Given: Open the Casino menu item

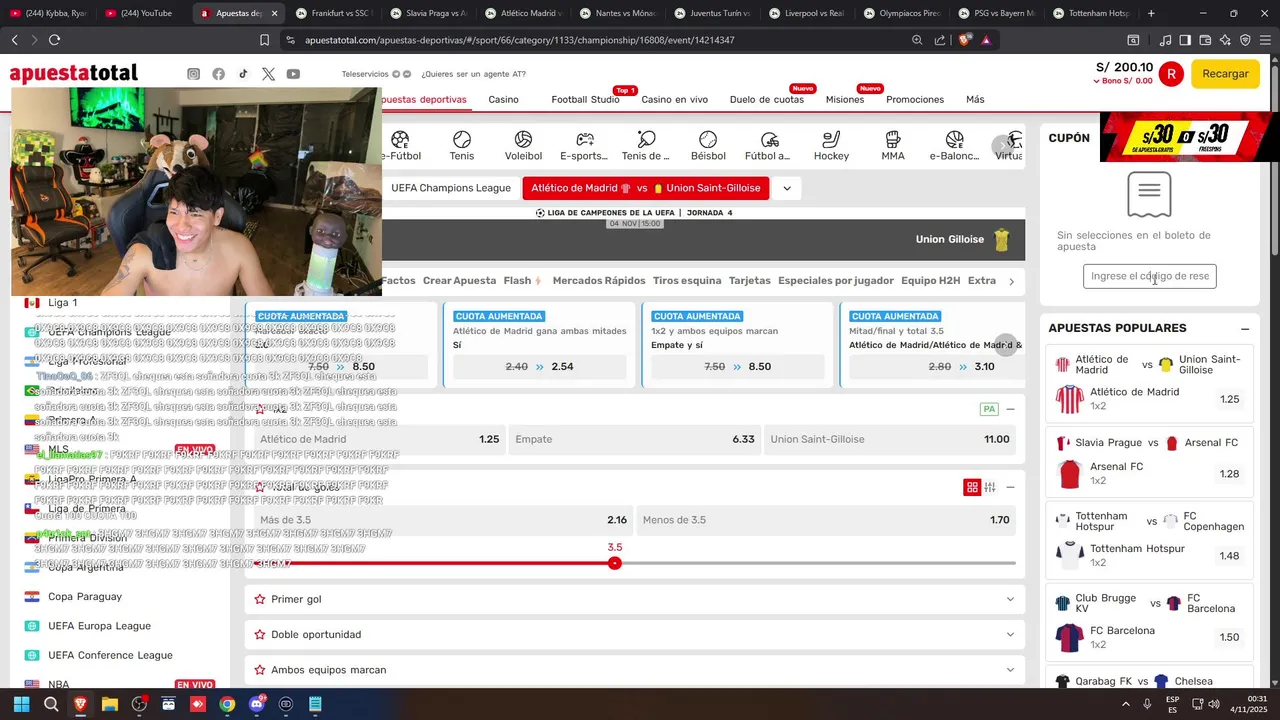Looking at the screenshot, I should click(503, 100).
